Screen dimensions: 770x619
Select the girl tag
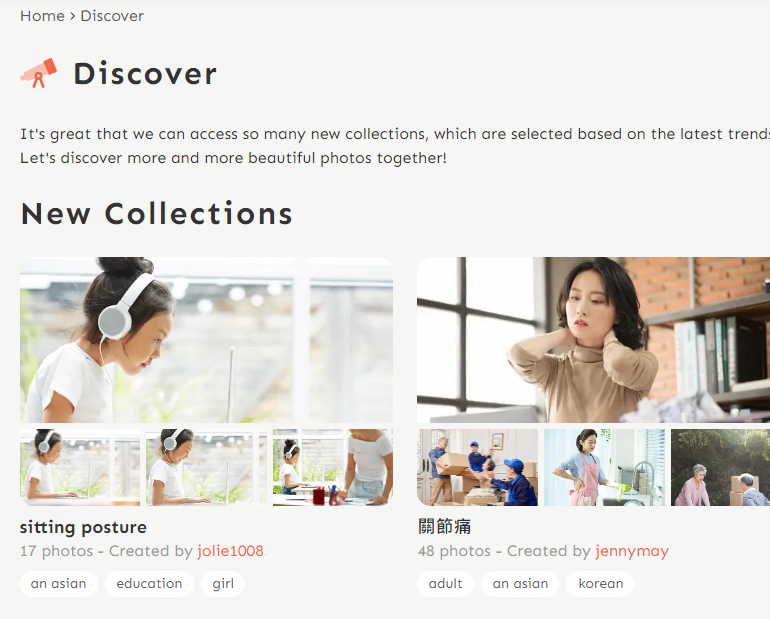pos(223,584)
